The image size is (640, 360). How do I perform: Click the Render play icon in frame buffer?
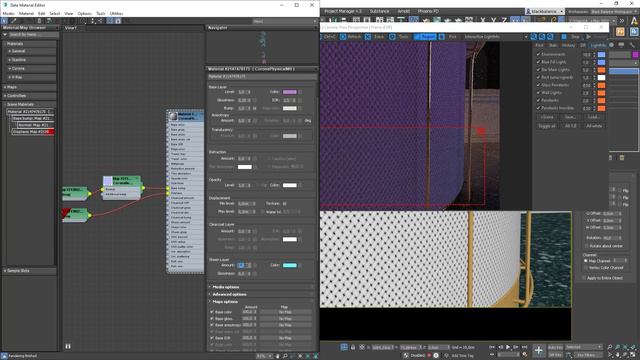pos(589,37)
